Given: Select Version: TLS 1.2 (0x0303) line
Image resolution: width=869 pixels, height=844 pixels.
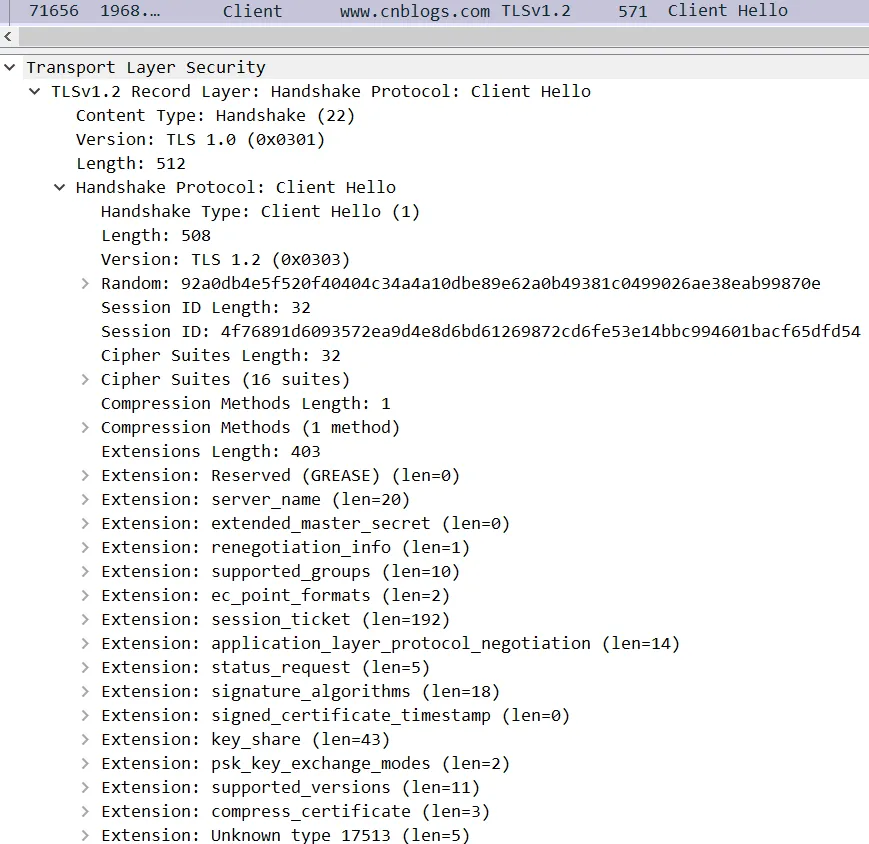Looking at the screenshot, I should click(x=225, y=260).
